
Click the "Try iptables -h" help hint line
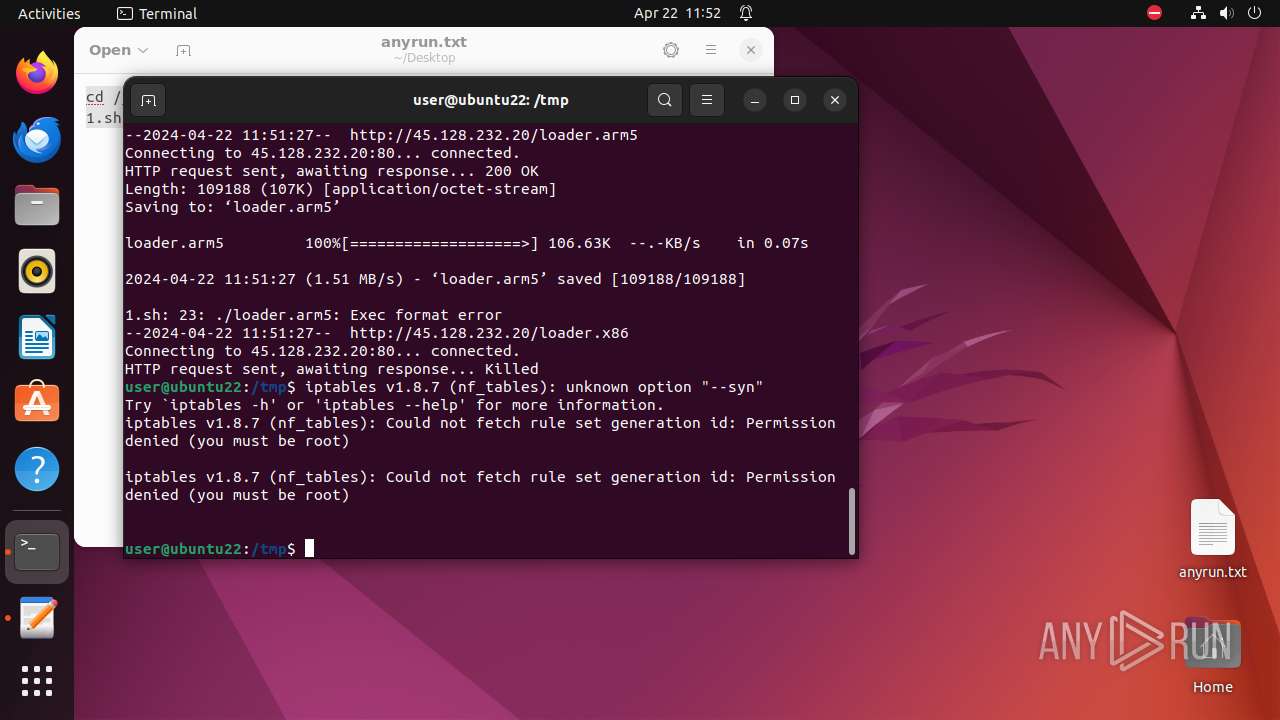click(395, 405)
